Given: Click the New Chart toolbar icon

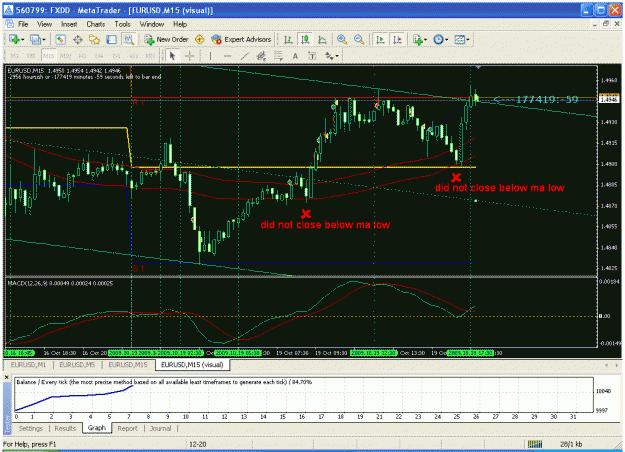Looking at the screenshot, I should (x=14, y=39).
